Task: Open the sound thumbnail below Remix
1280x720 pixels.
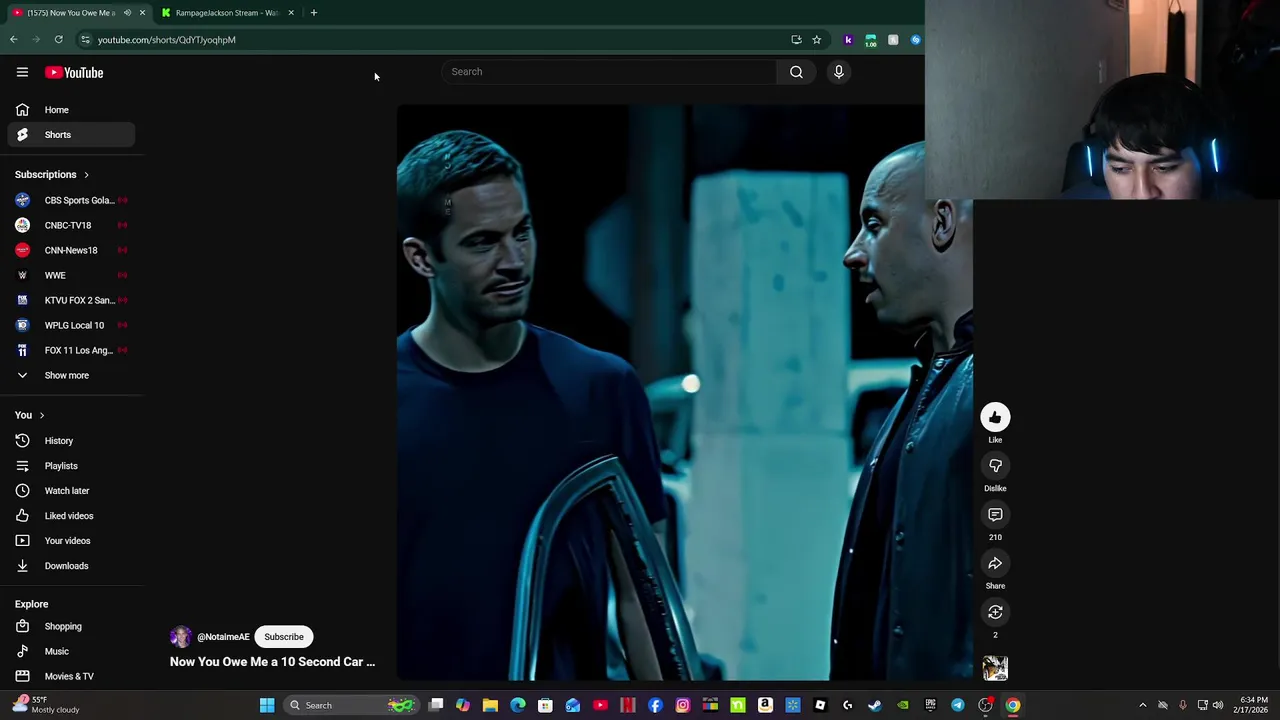Action: 995,668
